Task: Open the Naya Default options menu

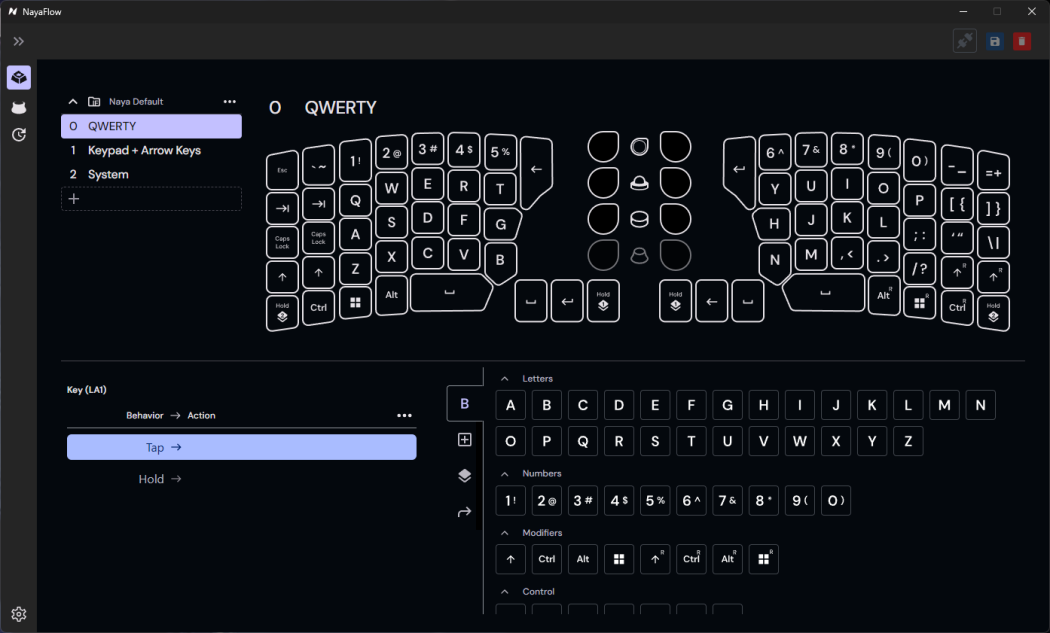Action: click(x=229, y=101)
